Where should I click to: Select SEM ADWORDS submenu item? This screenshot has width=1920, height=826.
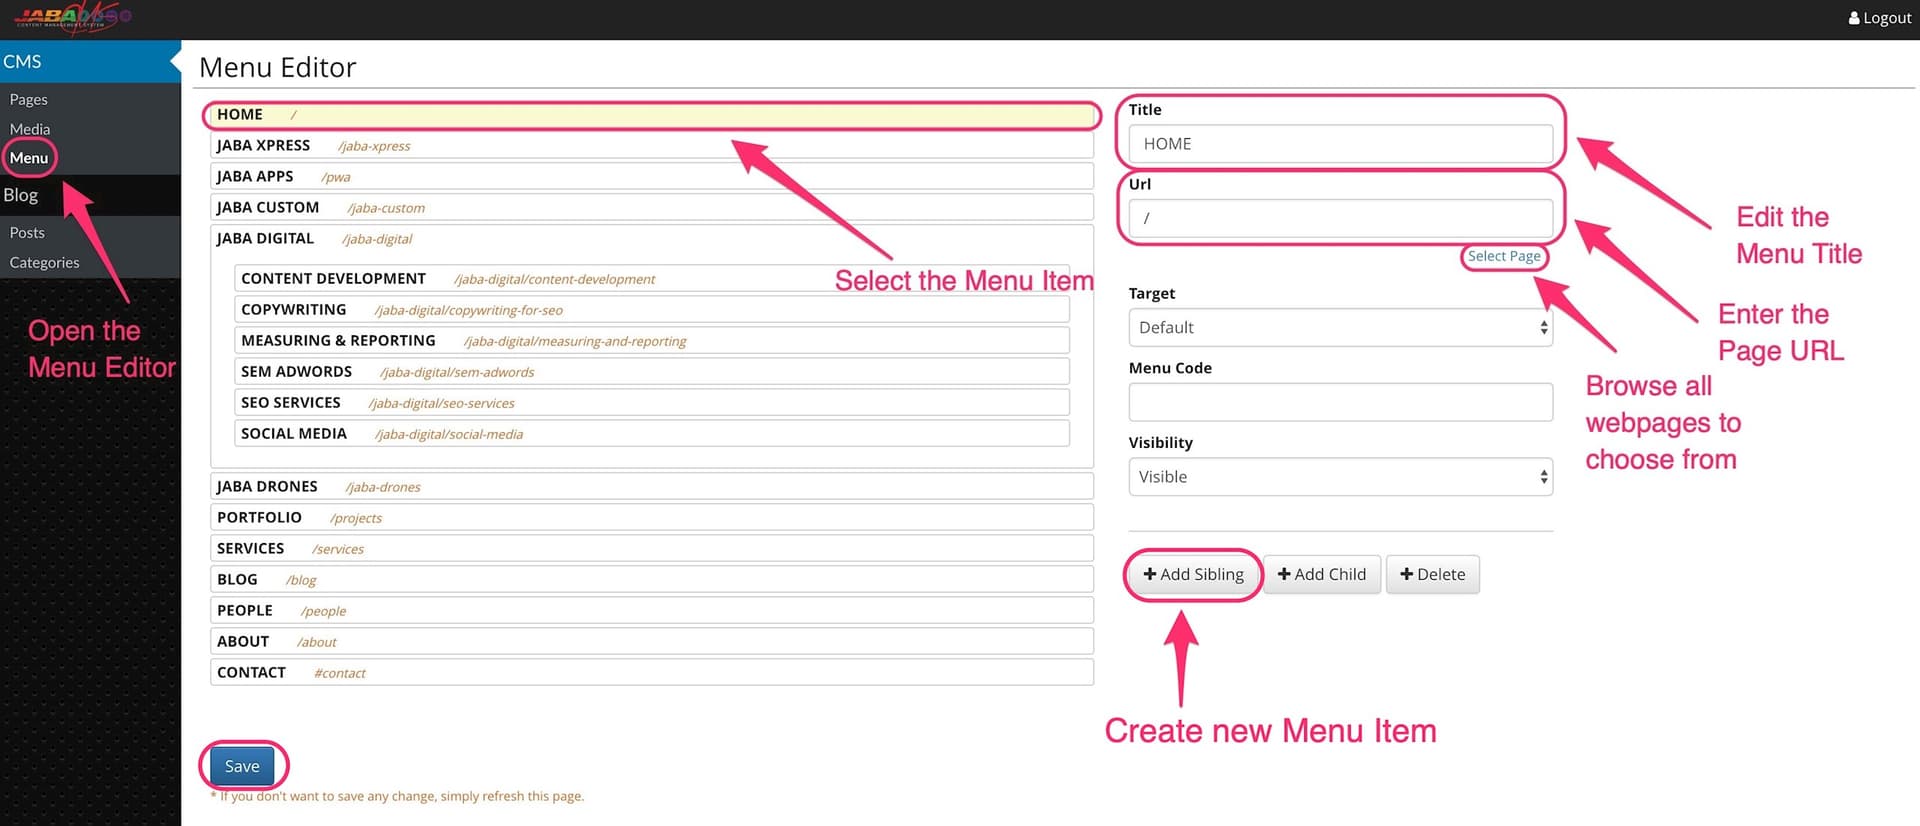652,372
